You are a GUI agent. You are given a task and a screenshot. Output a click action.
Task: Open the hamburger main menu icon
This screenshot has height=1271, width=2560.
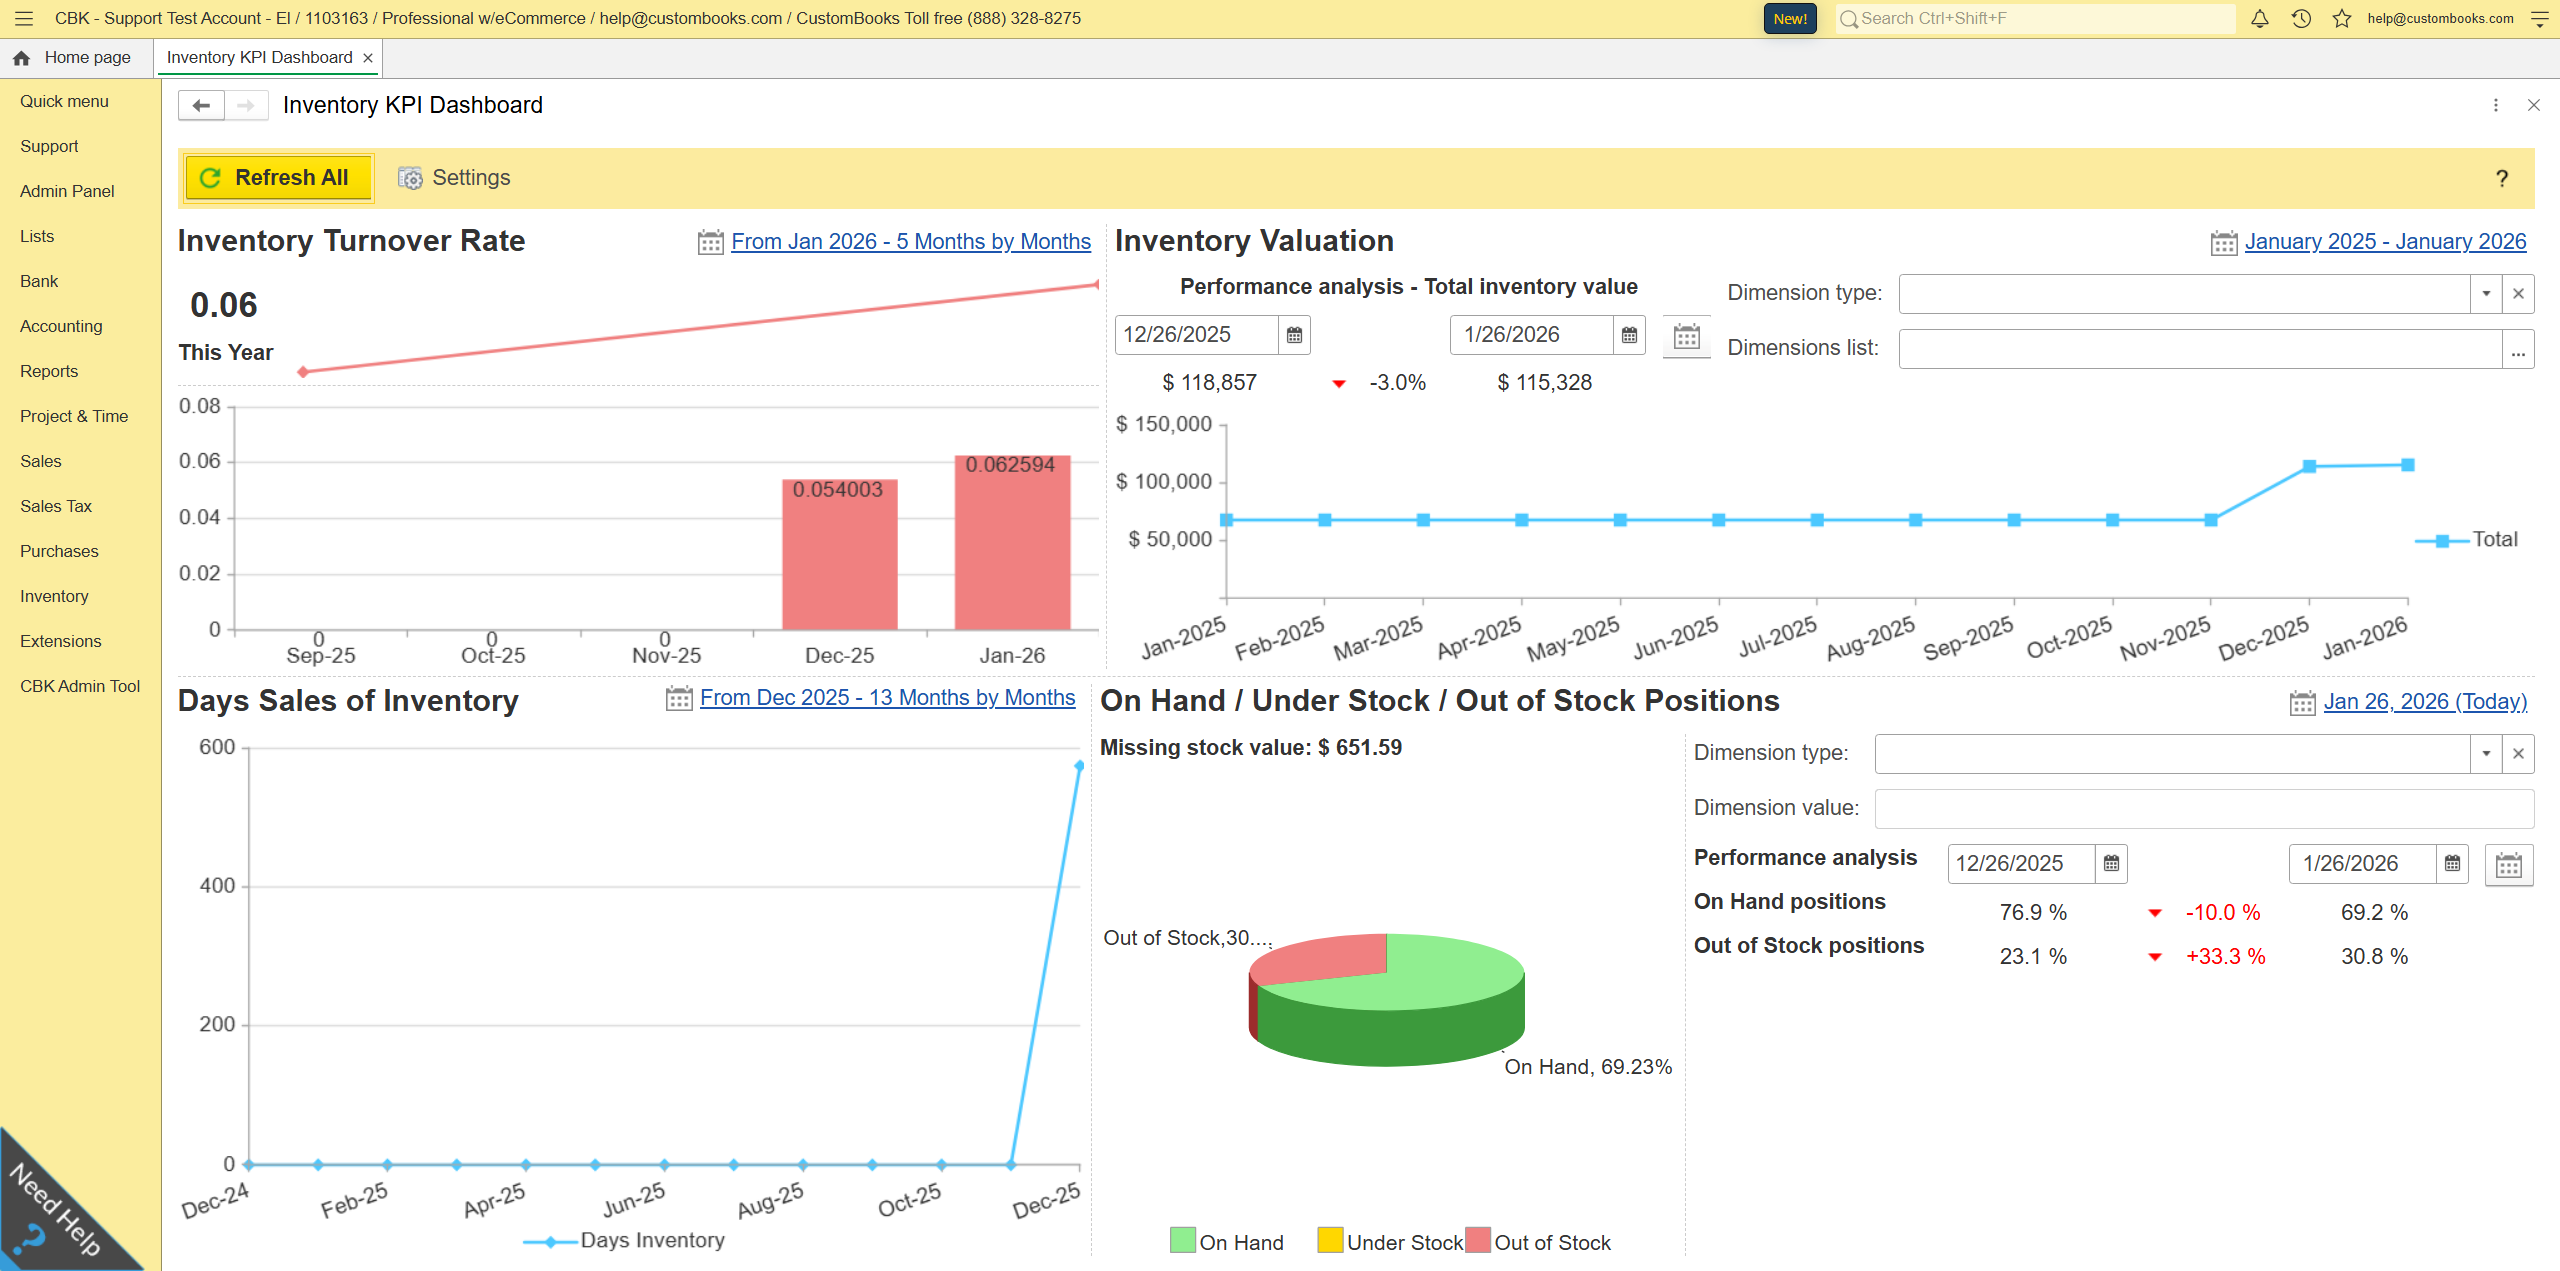24,18
